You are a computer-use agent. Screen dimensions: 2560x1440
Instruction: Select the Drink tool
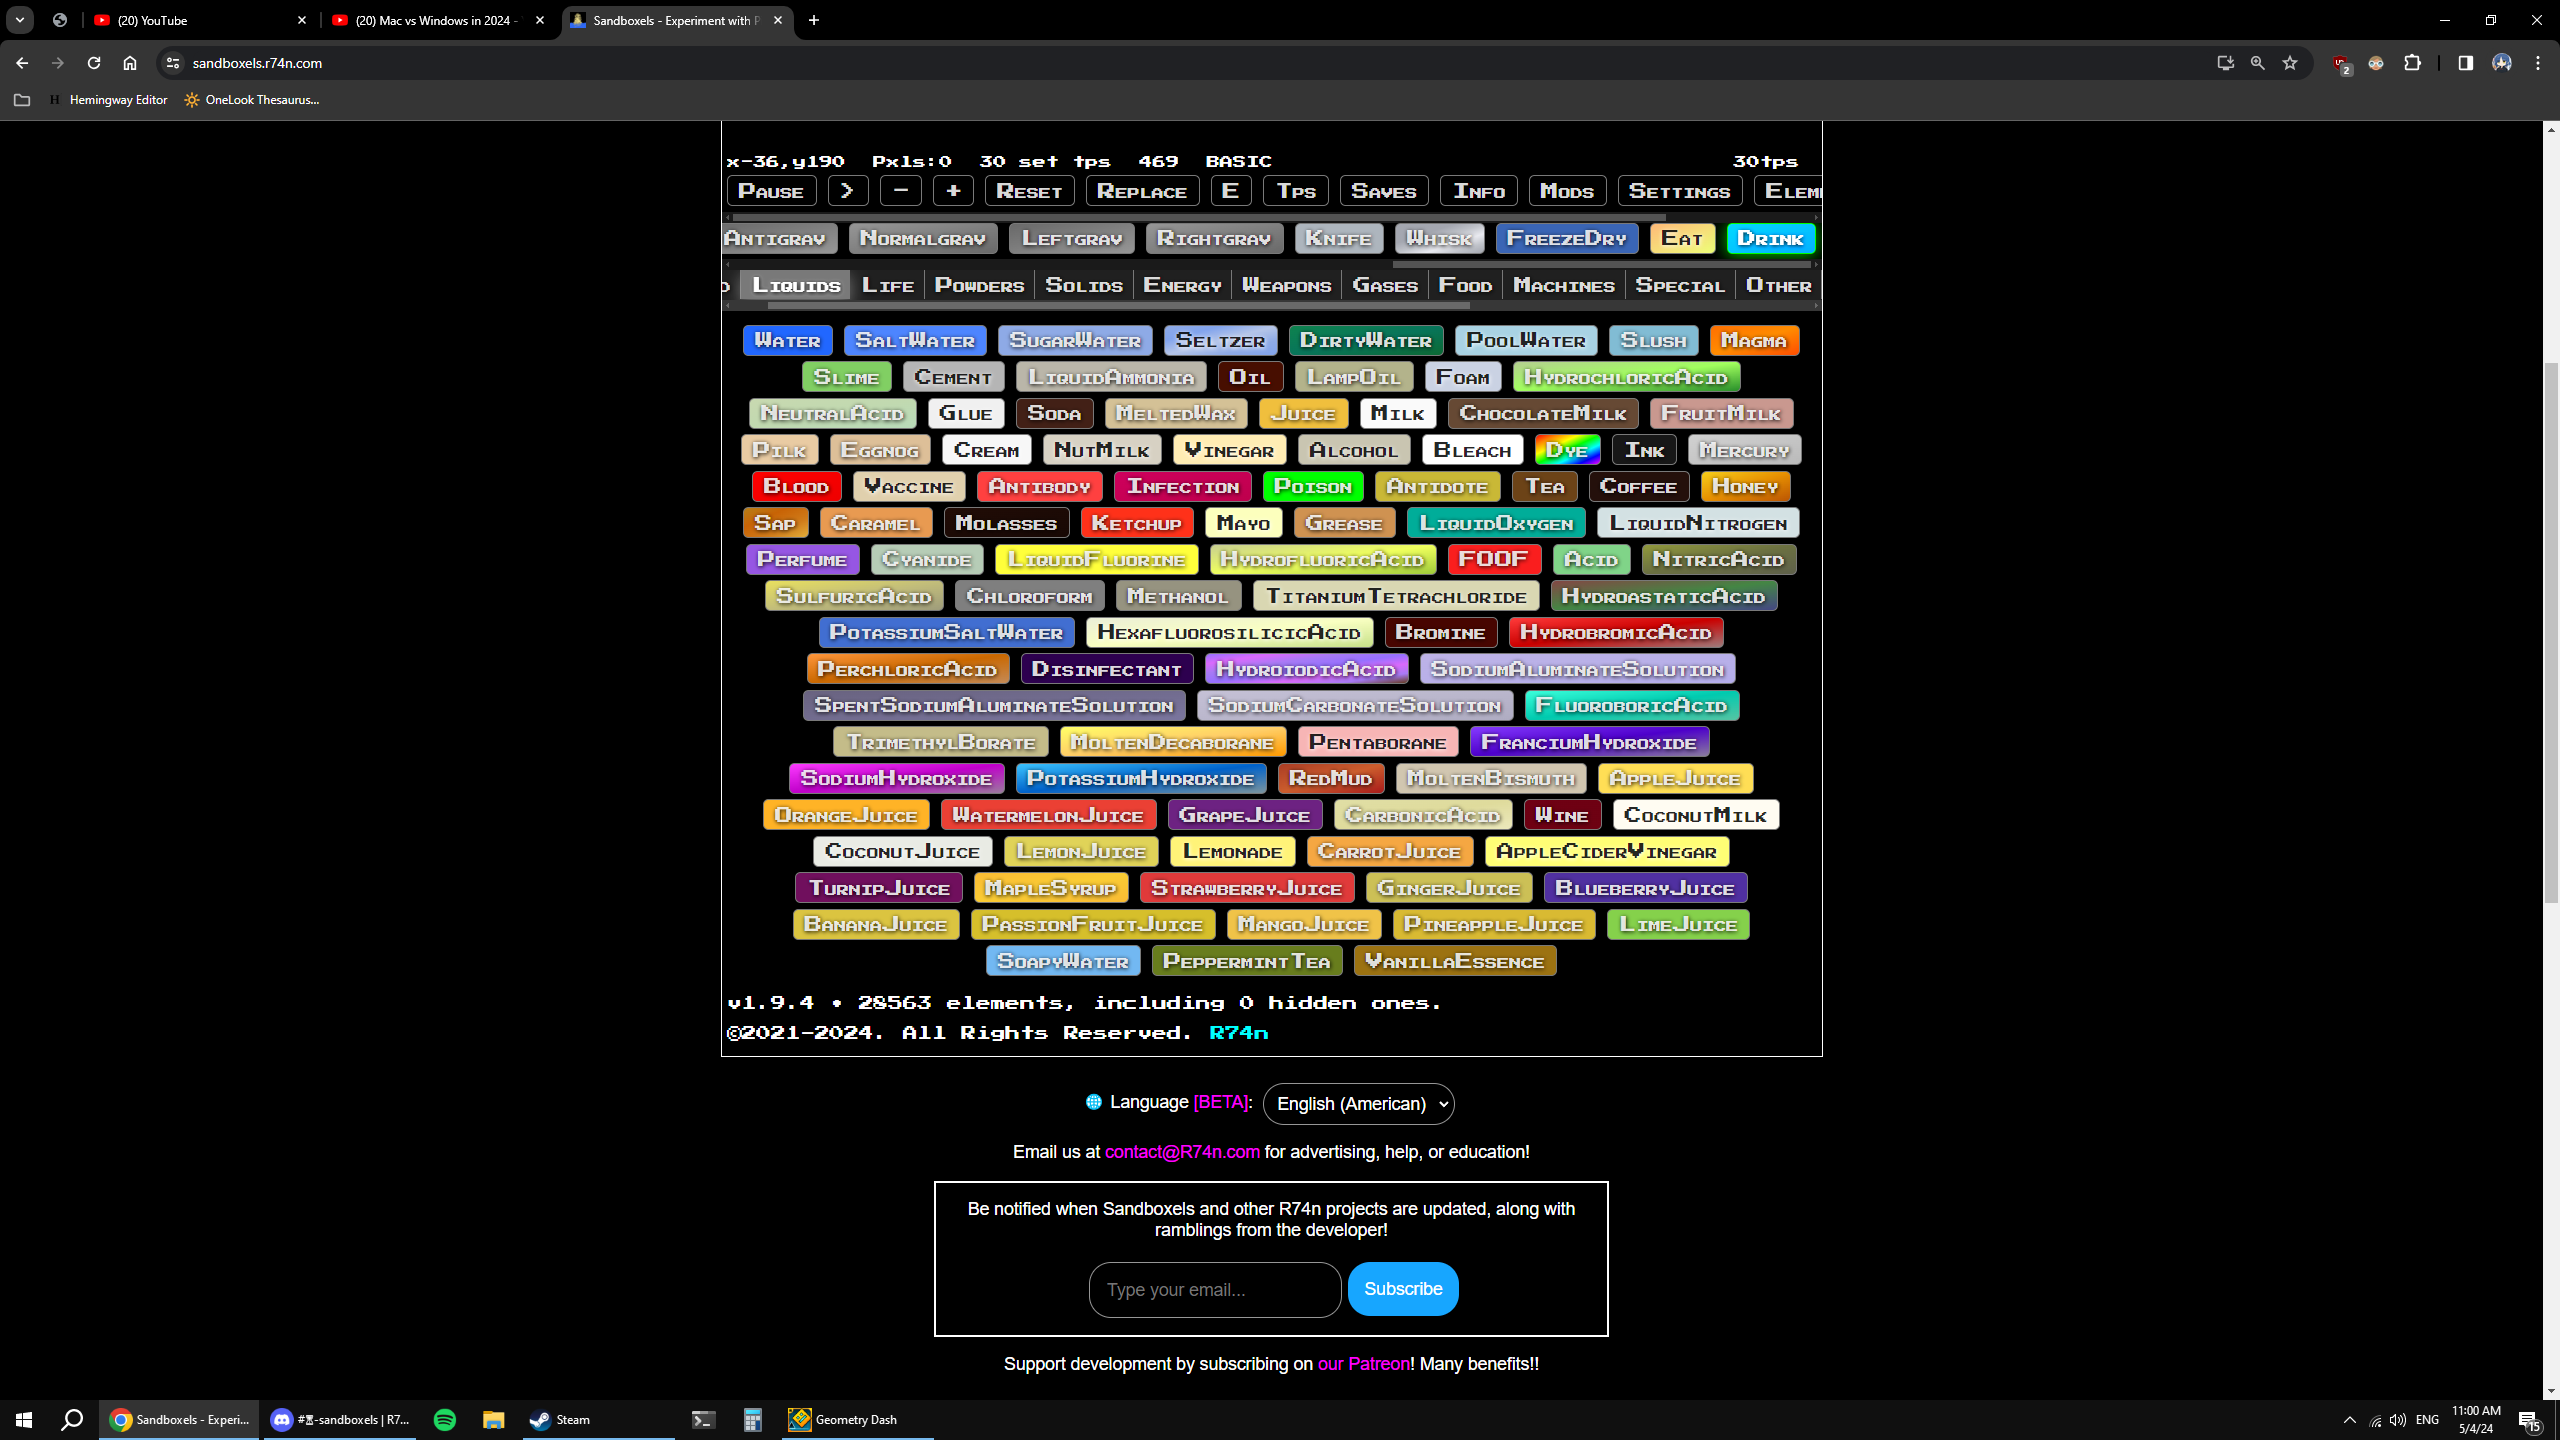(1770, 238)
